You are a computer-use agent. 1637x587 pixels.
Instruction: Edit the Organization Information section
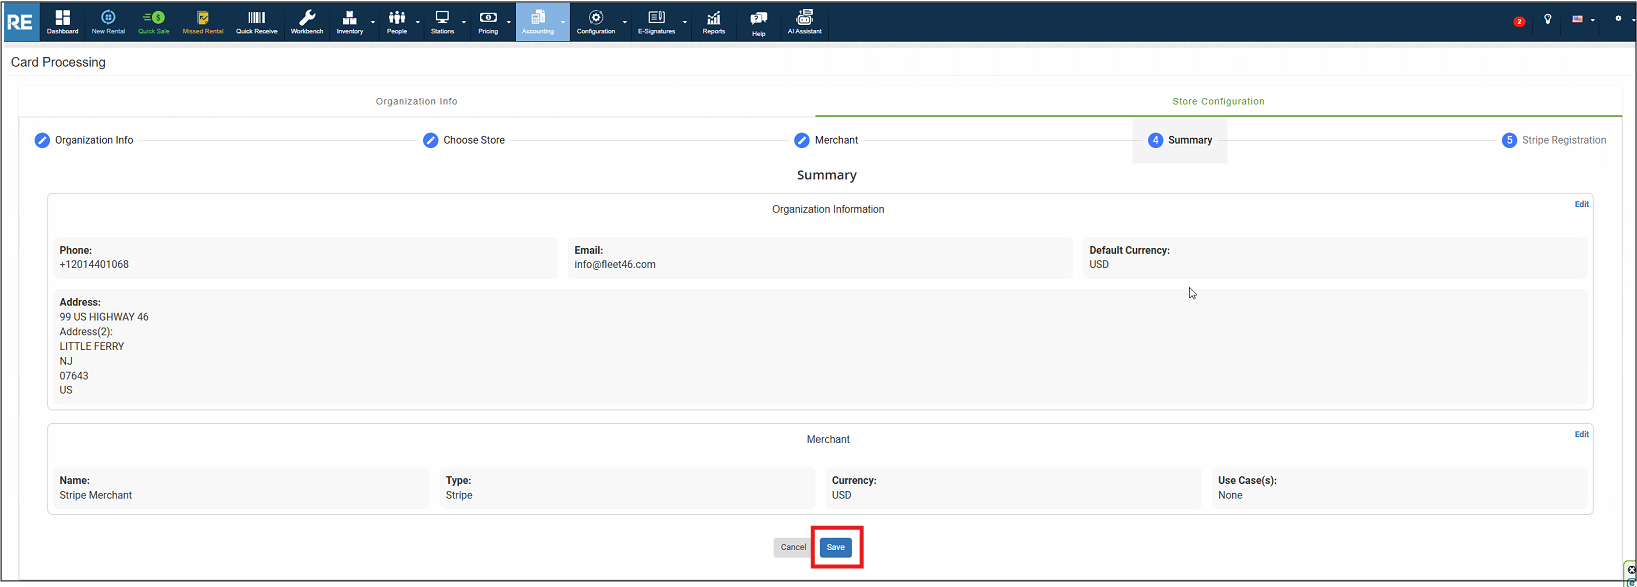(x=1581, y=204)
